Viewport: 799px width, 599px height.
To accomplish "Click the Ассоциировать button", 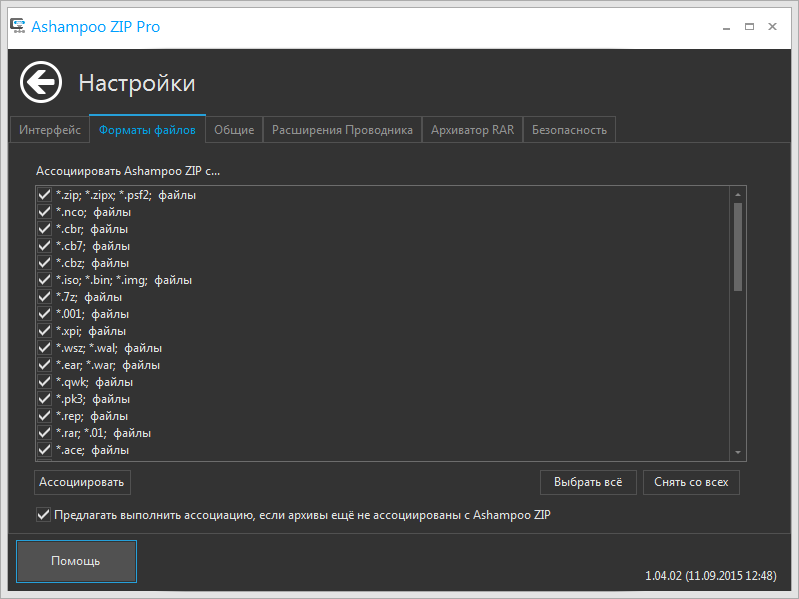I will tap(82, 482).
